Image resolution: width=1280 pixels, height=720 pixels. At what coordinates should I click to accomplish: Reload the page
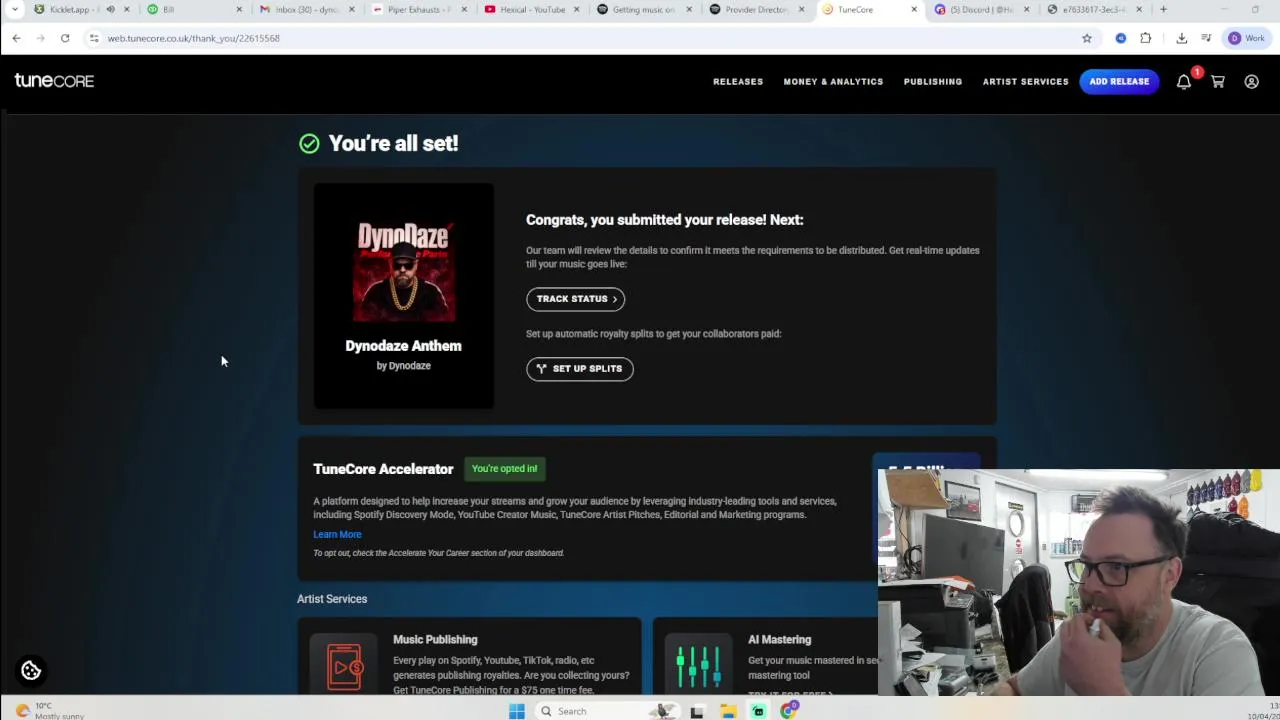coord(65,38)
